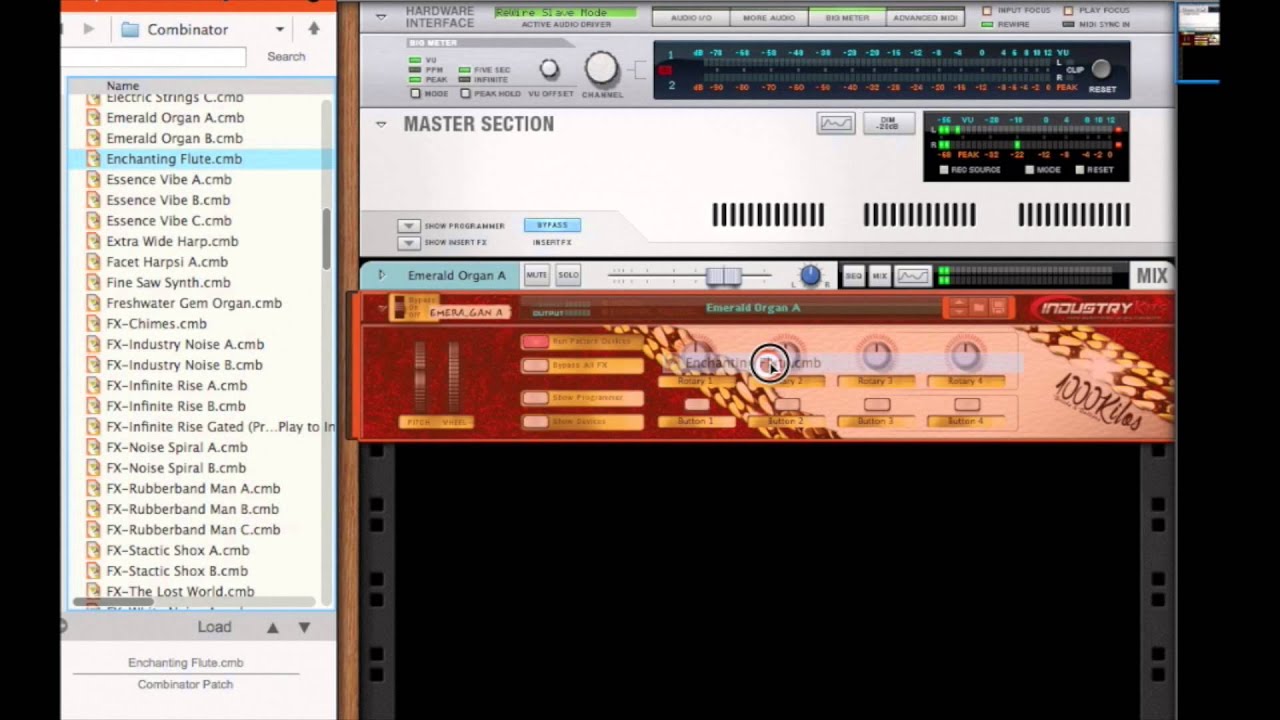
Task: Click Bypass on the Insert FX
Action: click(x=551, y=225)
